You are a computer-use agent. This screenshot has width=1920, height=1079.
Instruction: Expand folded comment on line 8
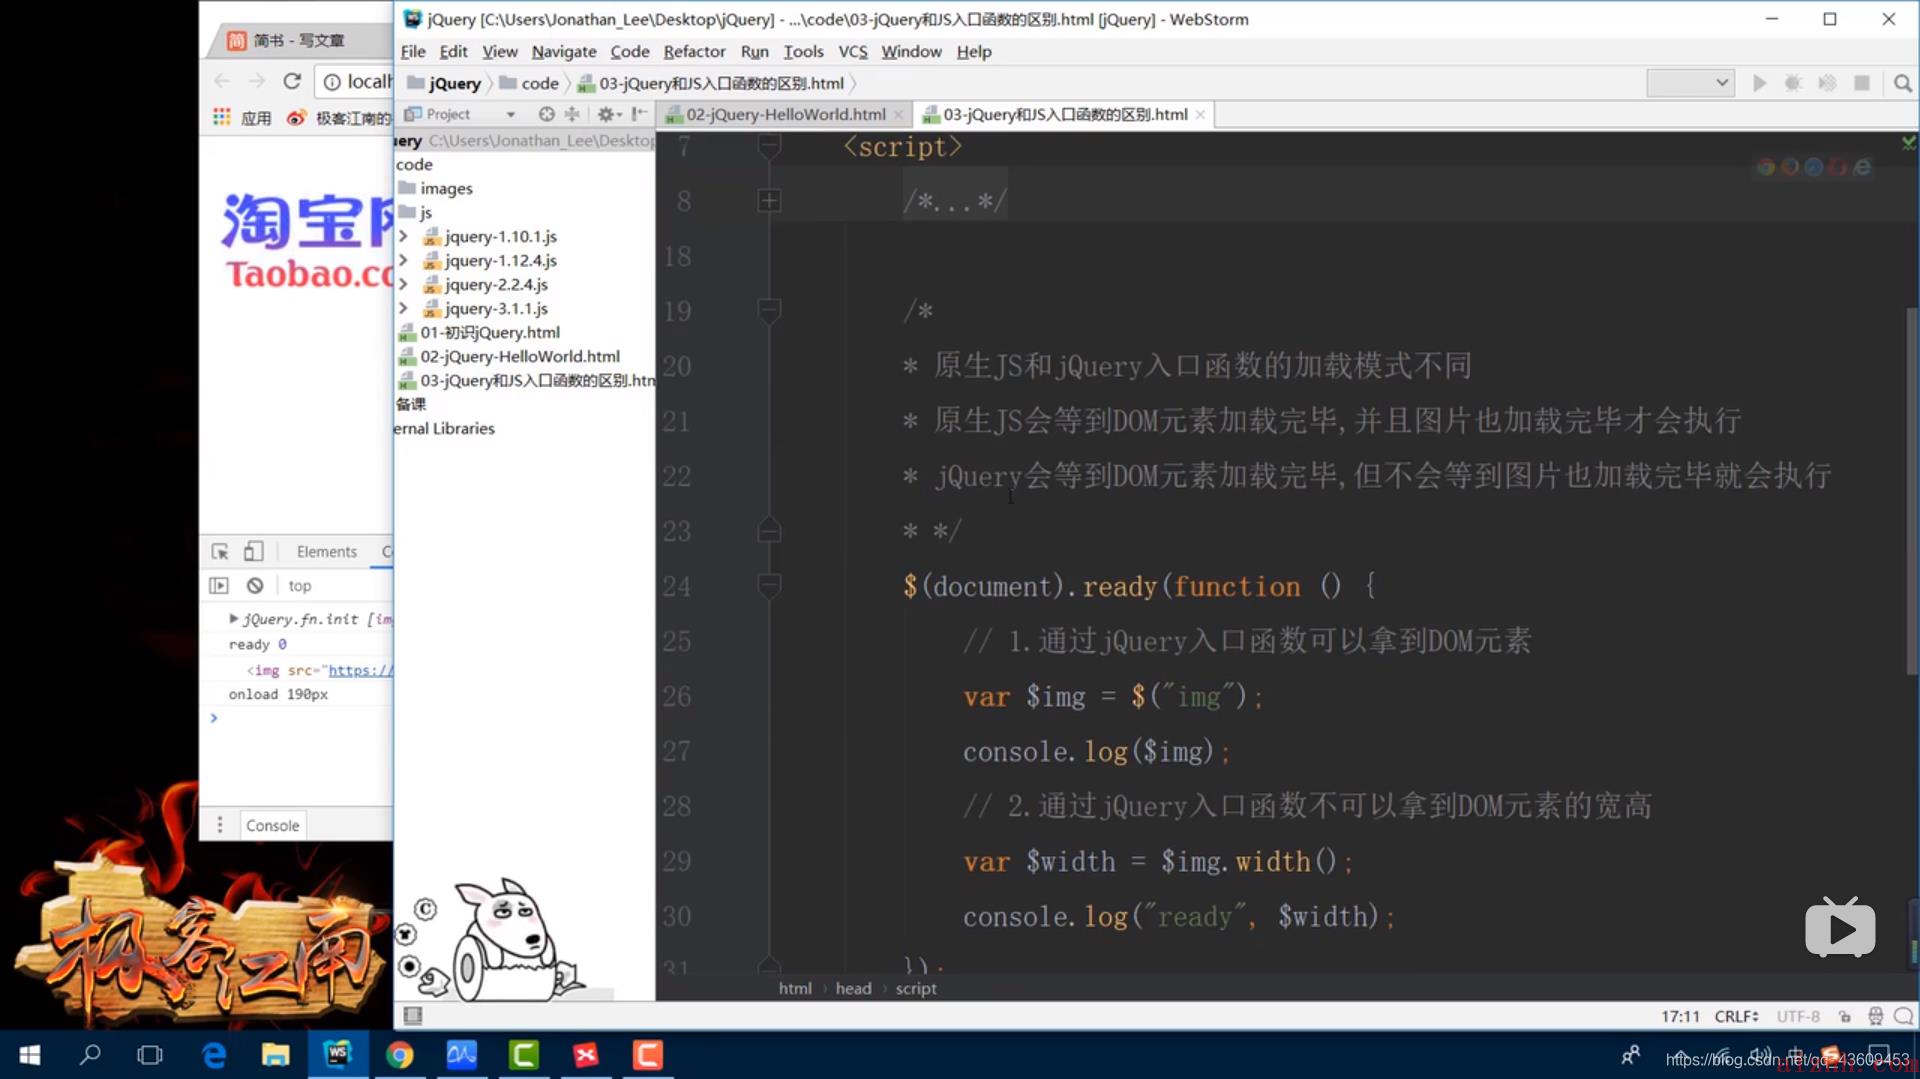point(769,201)
